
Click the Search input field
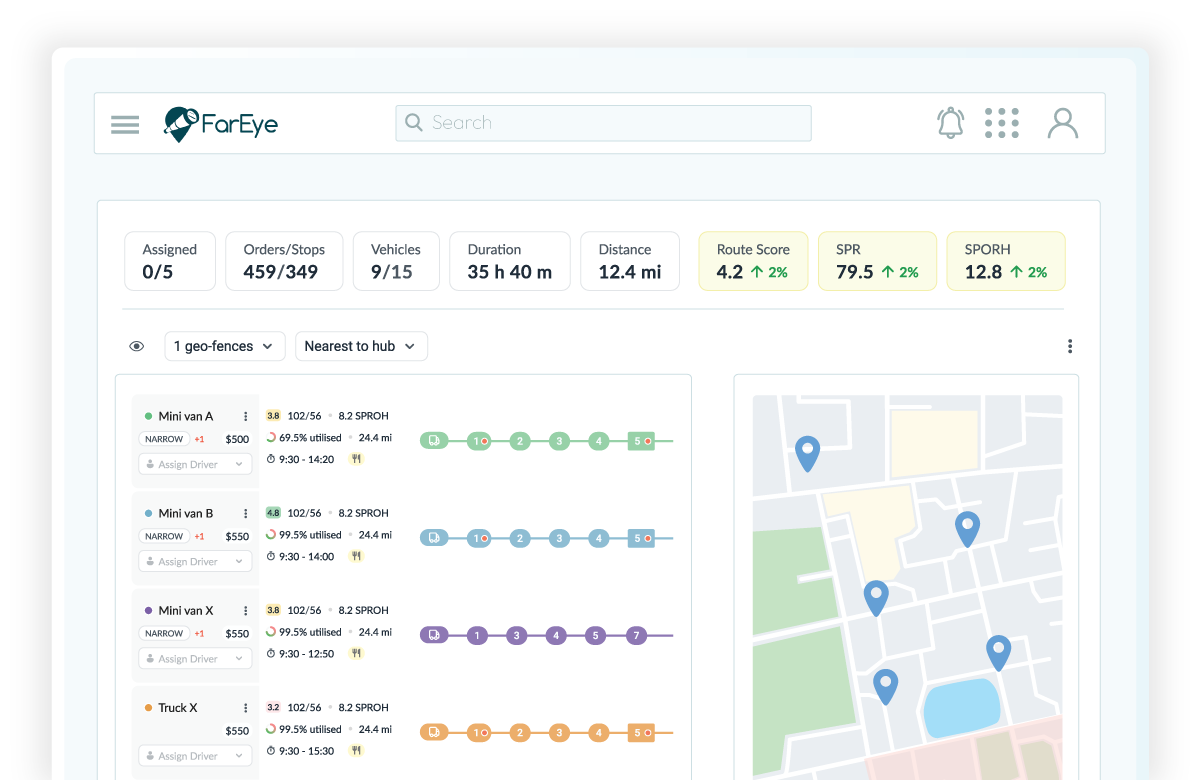point(603,123)
